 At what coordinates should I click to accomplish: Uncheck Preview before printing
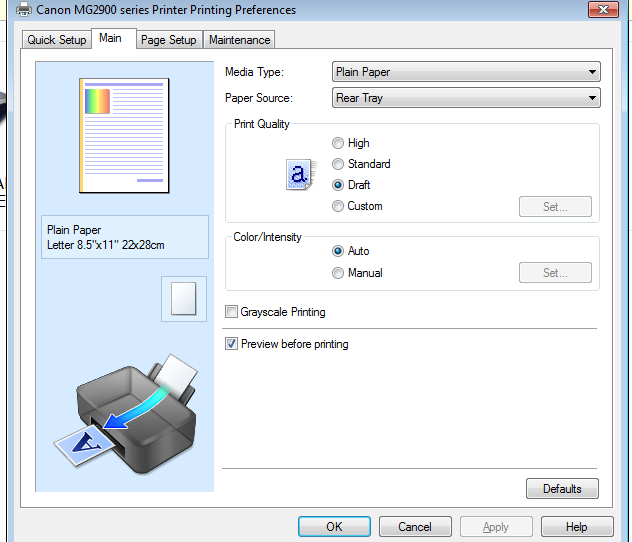pos(231,344)
